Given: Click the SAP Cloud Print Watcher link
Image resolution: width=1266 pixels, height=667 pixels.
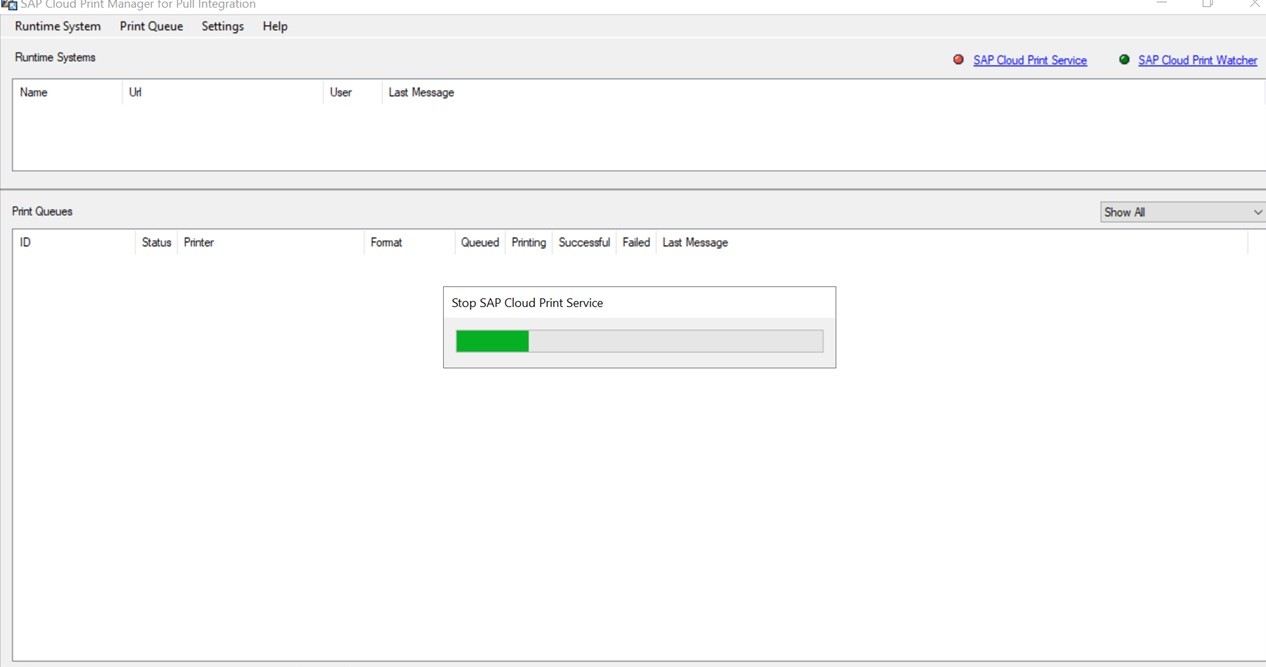Looking at the screenshot, I should pos(1198,60).
